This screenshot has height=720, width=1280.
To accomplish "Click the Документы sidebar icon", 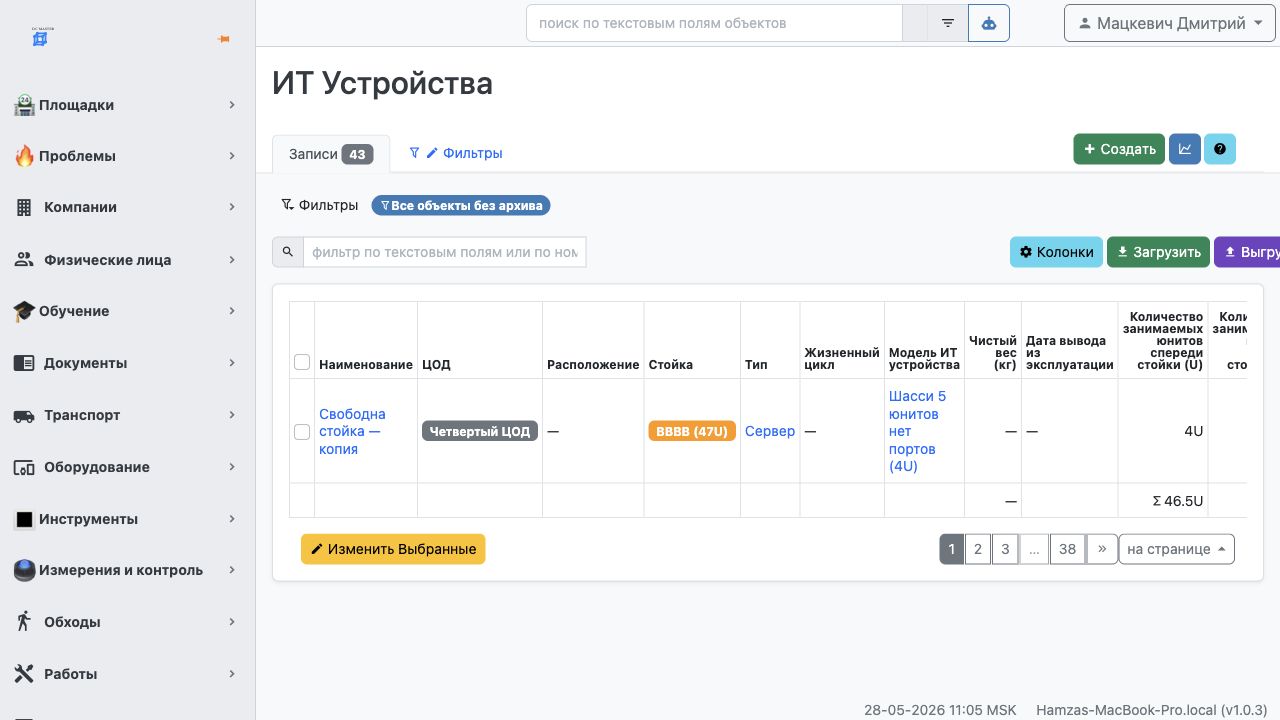I will click(x=24, y=363).
